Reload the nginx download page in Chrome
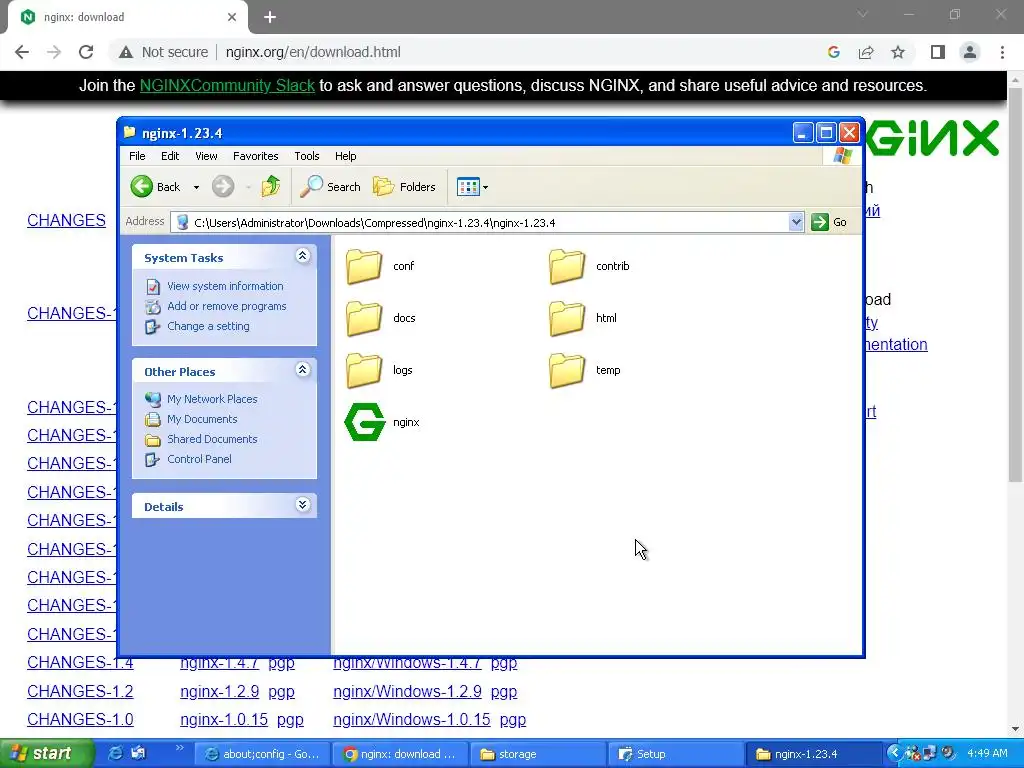 point(86,52)
